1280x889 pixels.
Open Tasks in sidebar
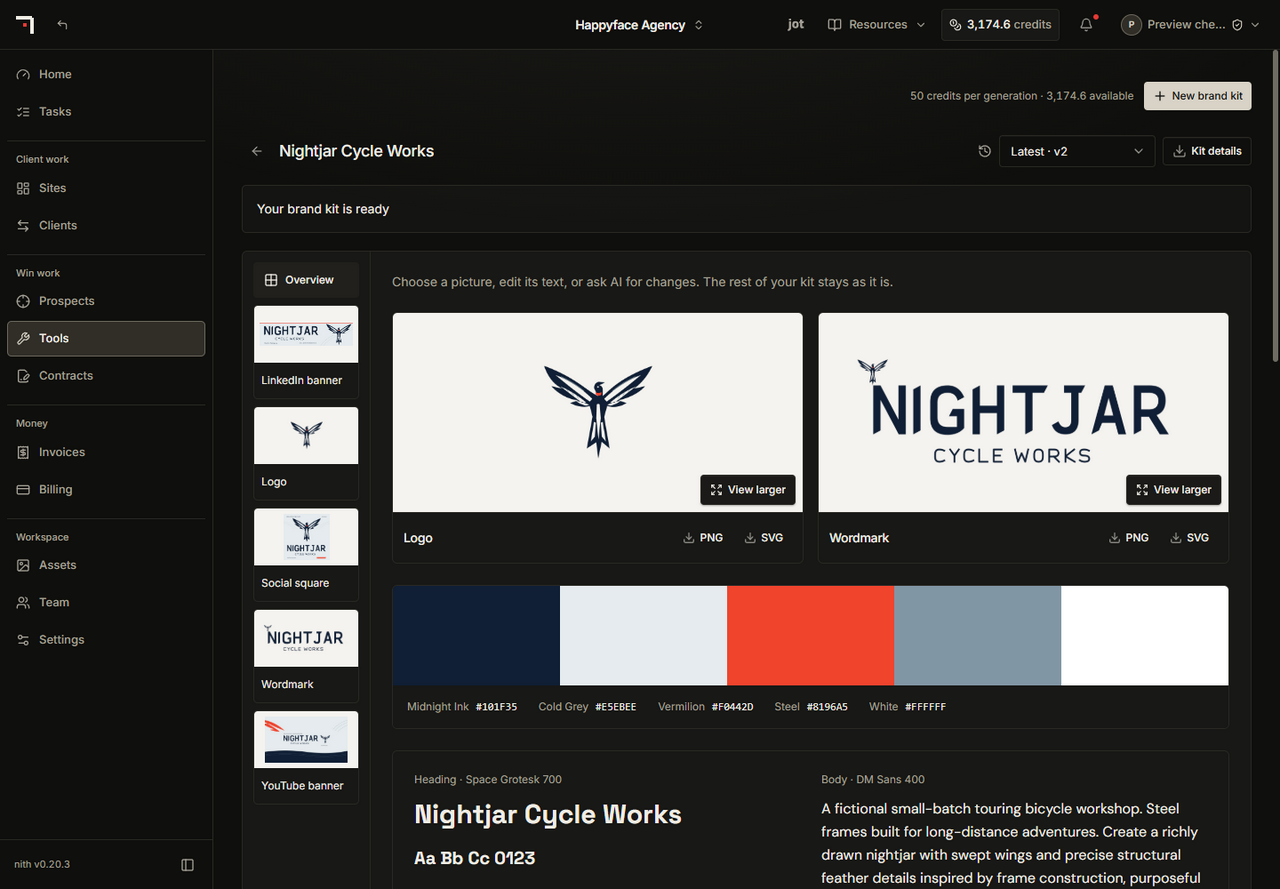[x=106, y=111]
